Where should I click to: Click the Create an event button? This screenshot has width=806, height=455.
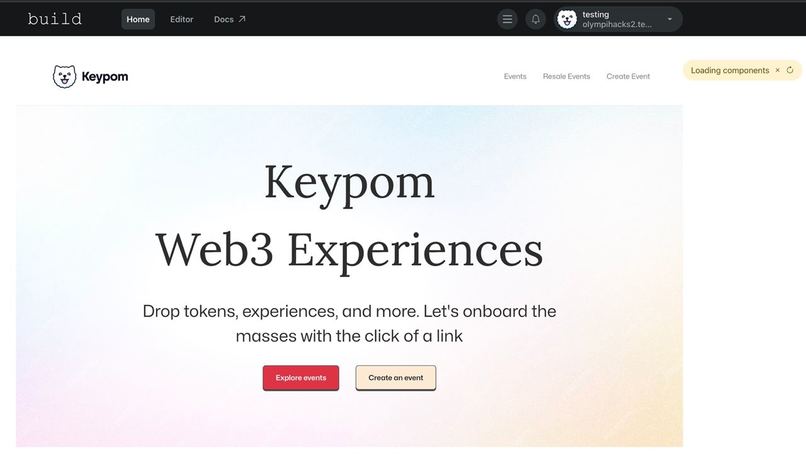coord(396,378)
